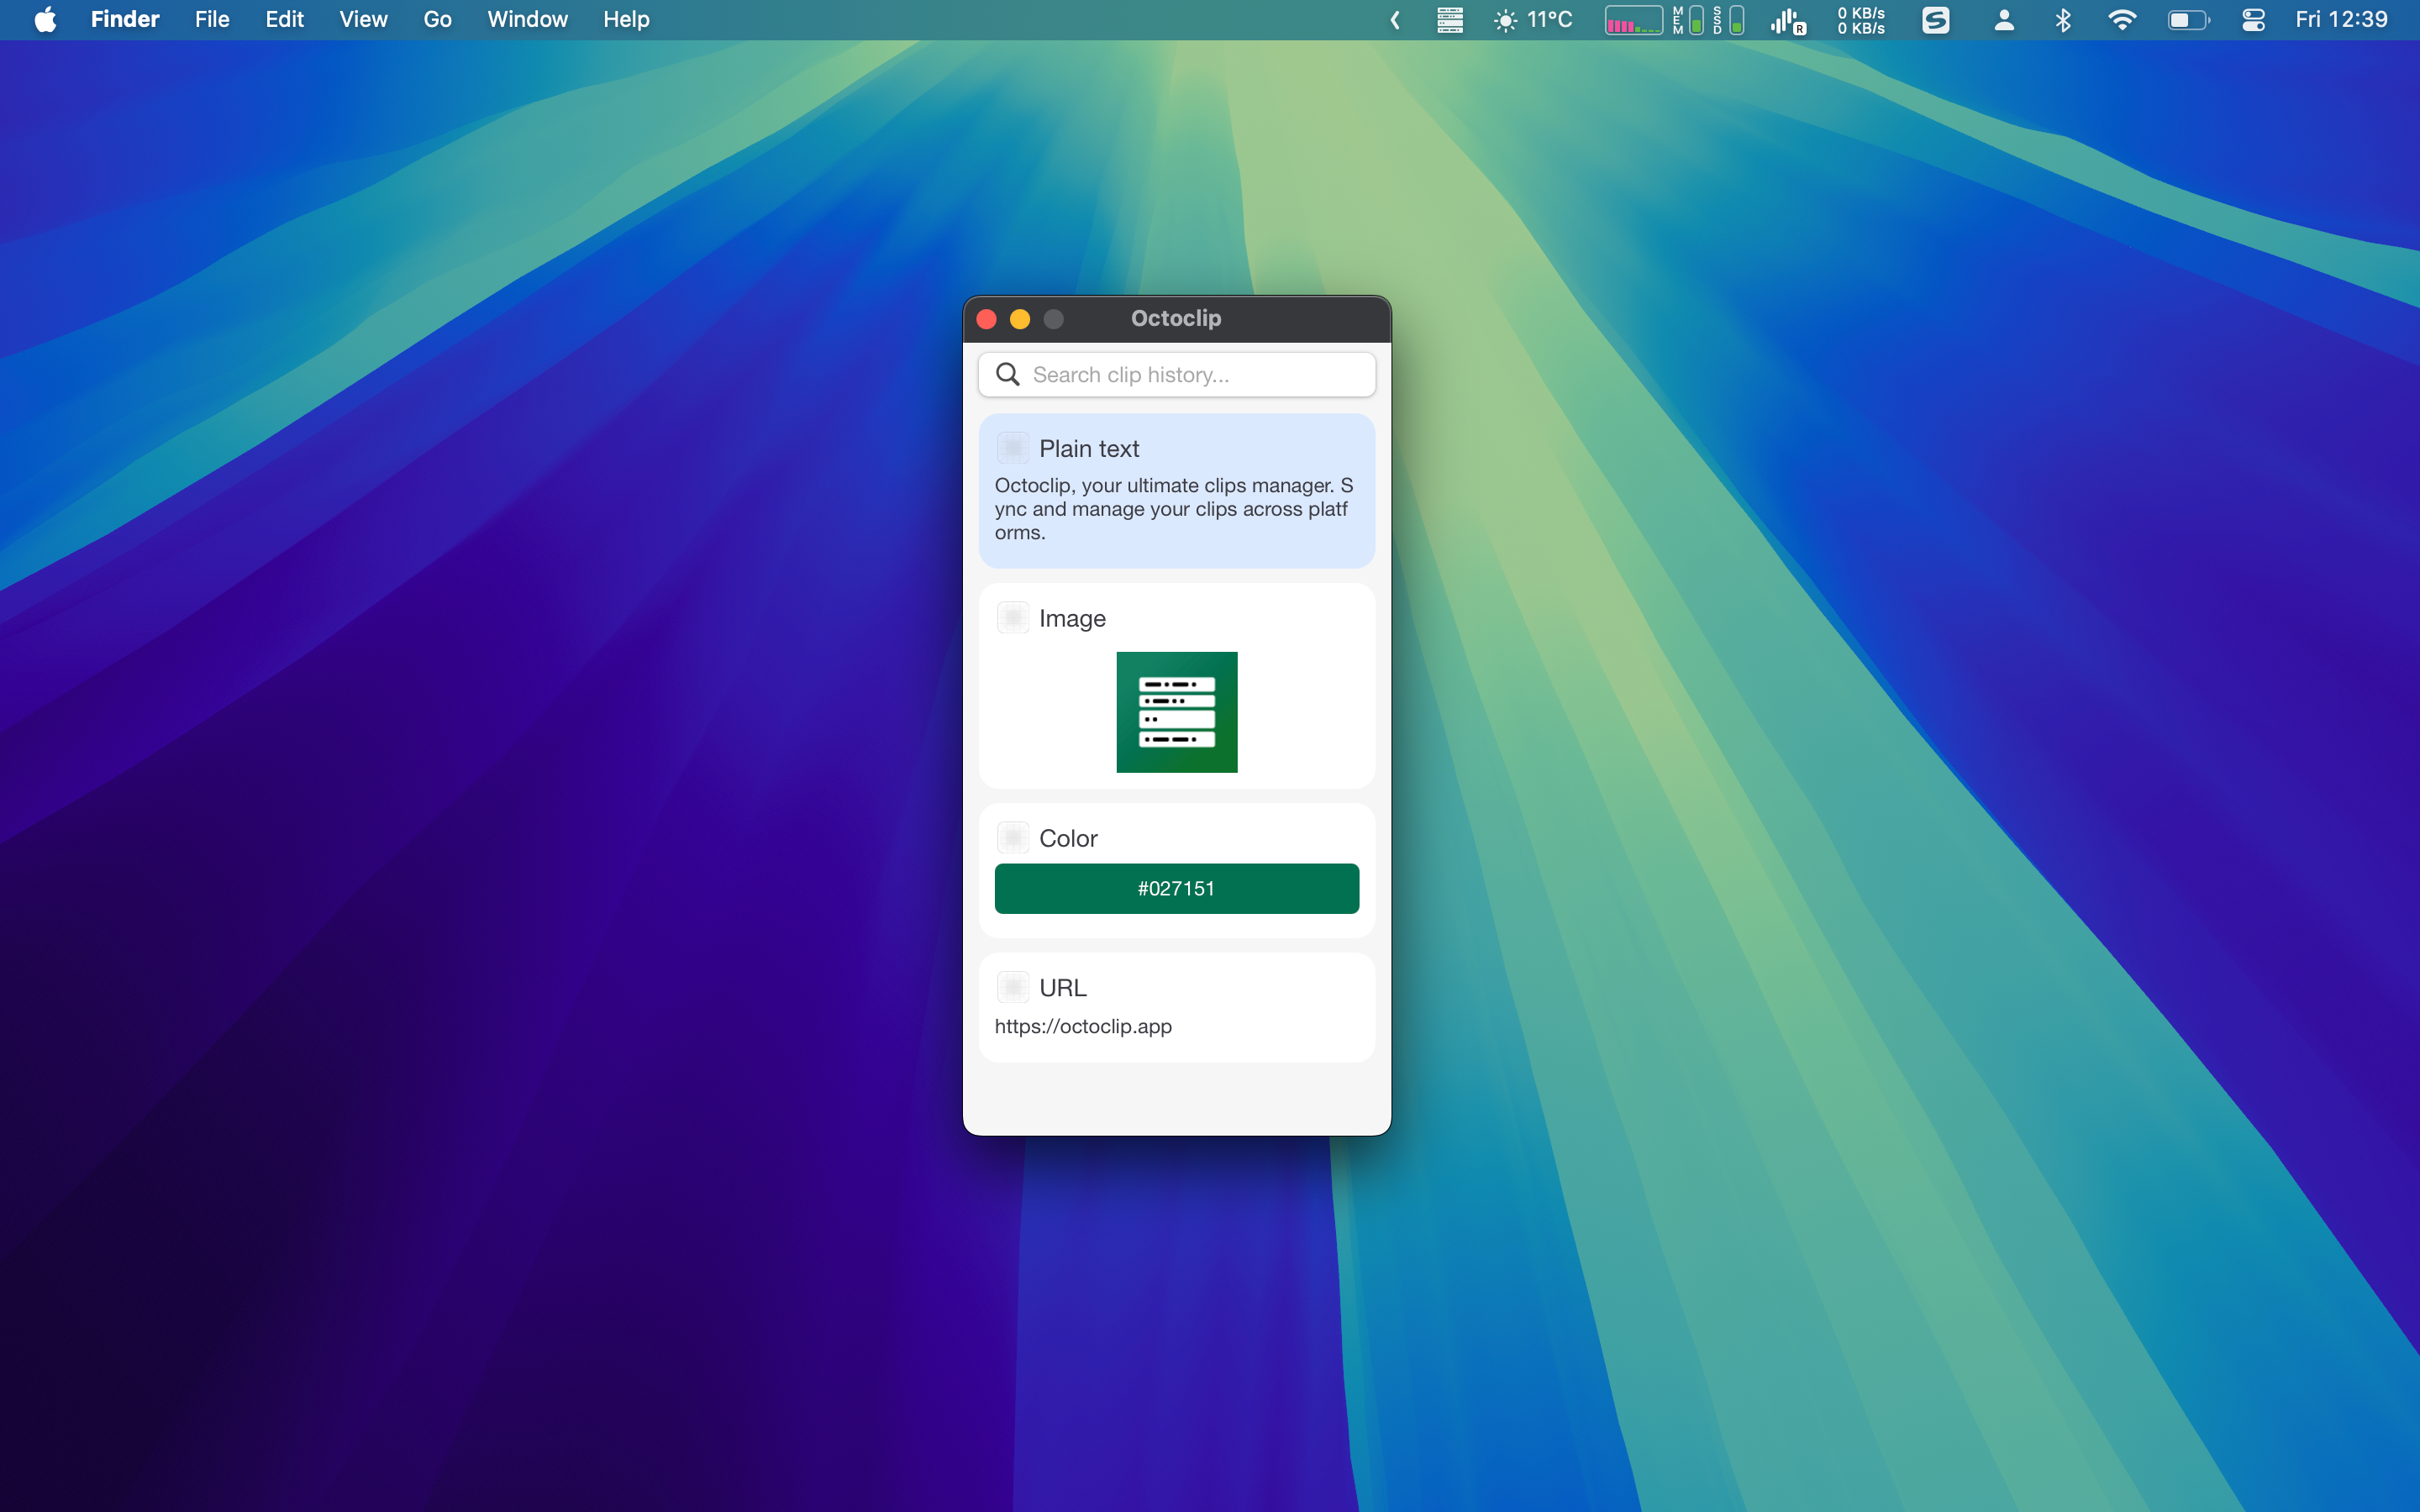2420x1512 pixels.
Task: Open the Wi-Fi status menu
Action: (x=2121, y=20)
